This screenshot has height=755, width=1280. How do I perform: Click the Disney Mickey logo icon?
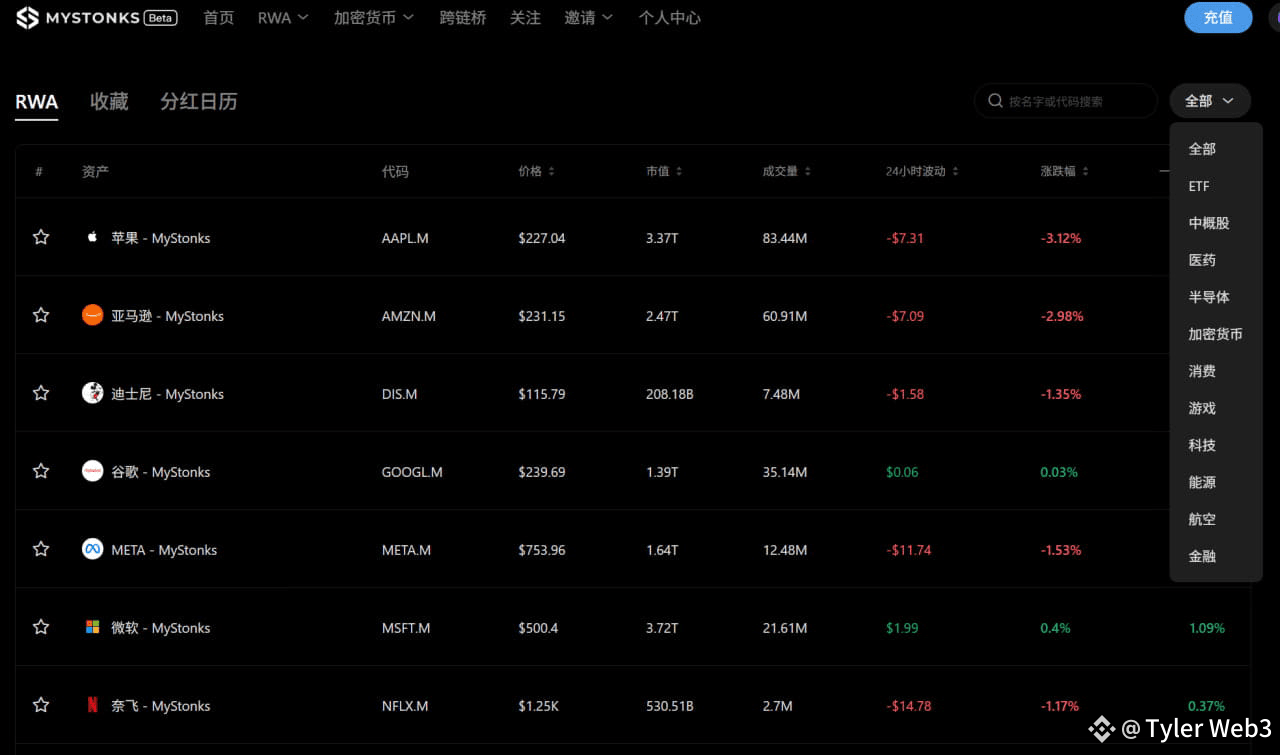tap(92, 393)
